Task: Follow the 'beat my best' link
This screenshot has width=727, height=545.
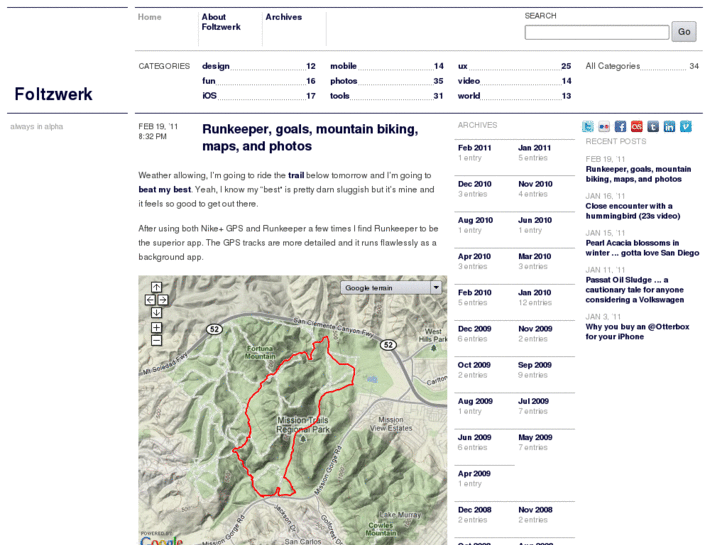Action: (165, 189)
